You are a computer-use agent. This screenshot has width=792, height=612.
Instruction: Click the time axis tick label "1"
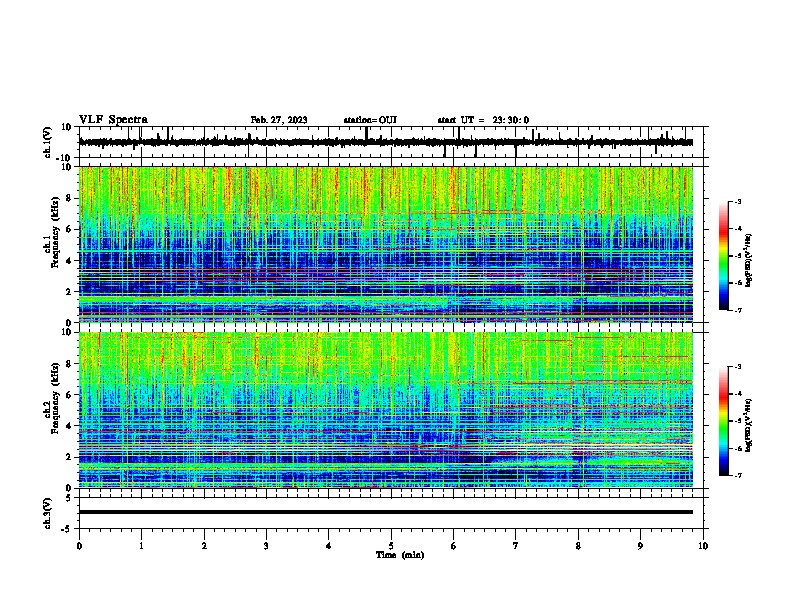pos(141,546)
